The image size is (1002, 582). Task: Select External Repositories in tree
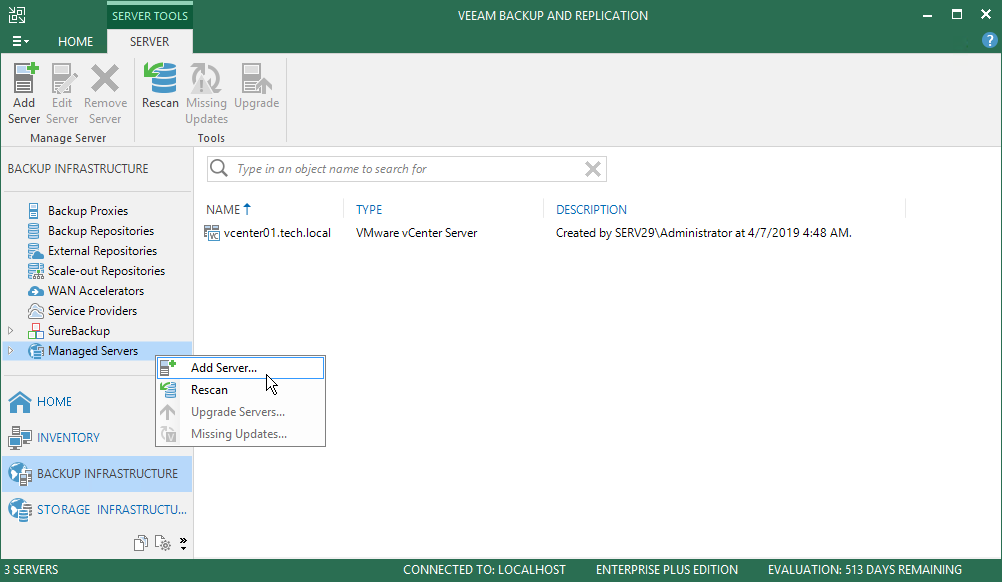coord(102,251)
